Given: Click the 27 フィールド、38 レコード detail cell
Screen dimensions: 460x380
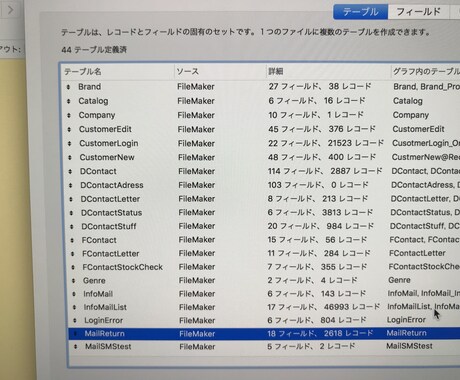Looking at the screenshot, I should [x=320, y=86].
